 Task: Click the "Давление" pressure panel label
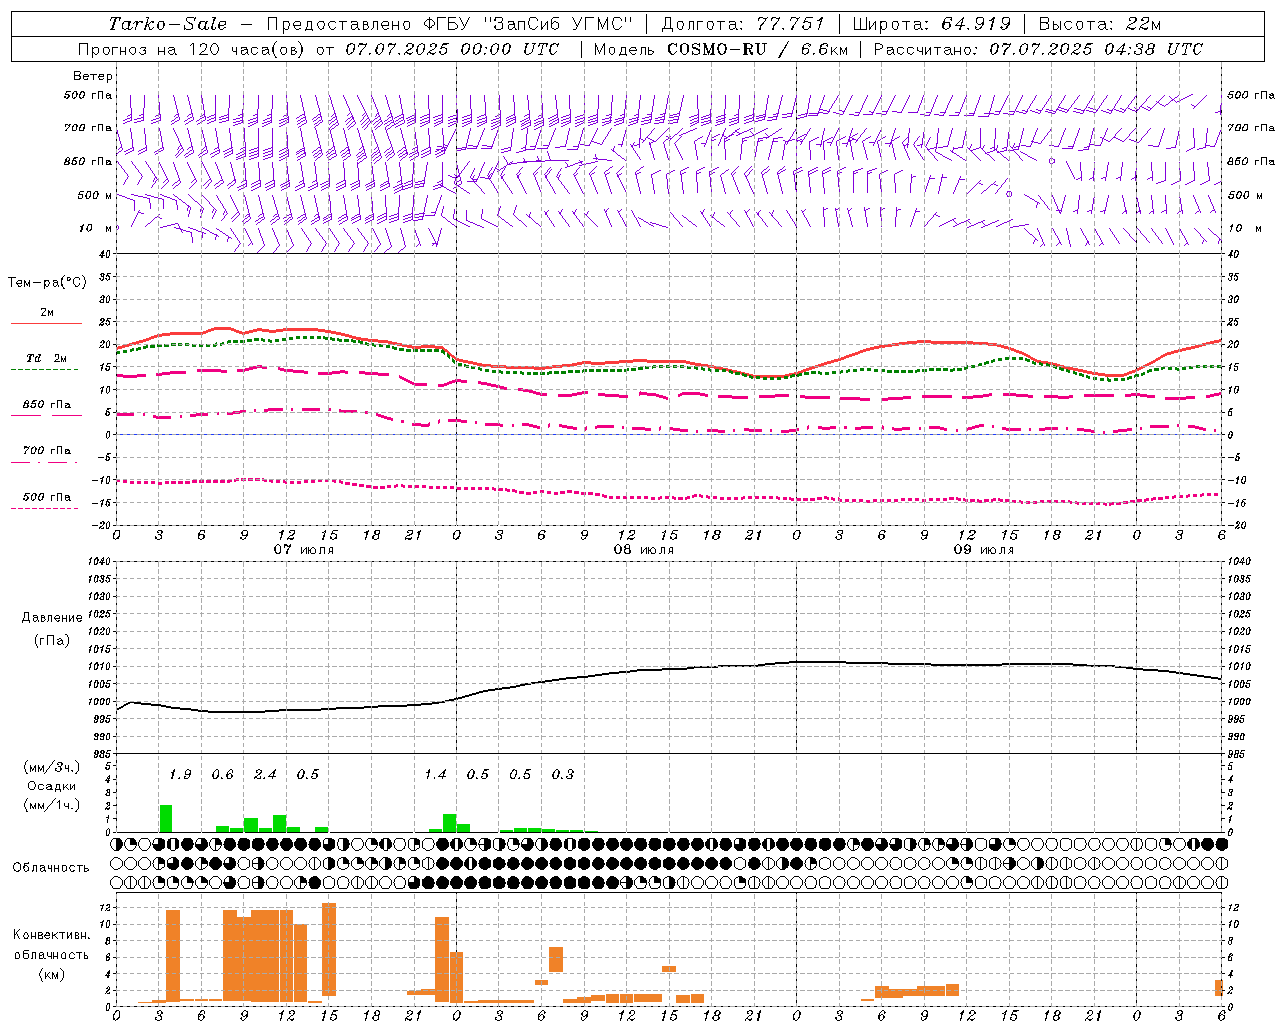point(52,618)
